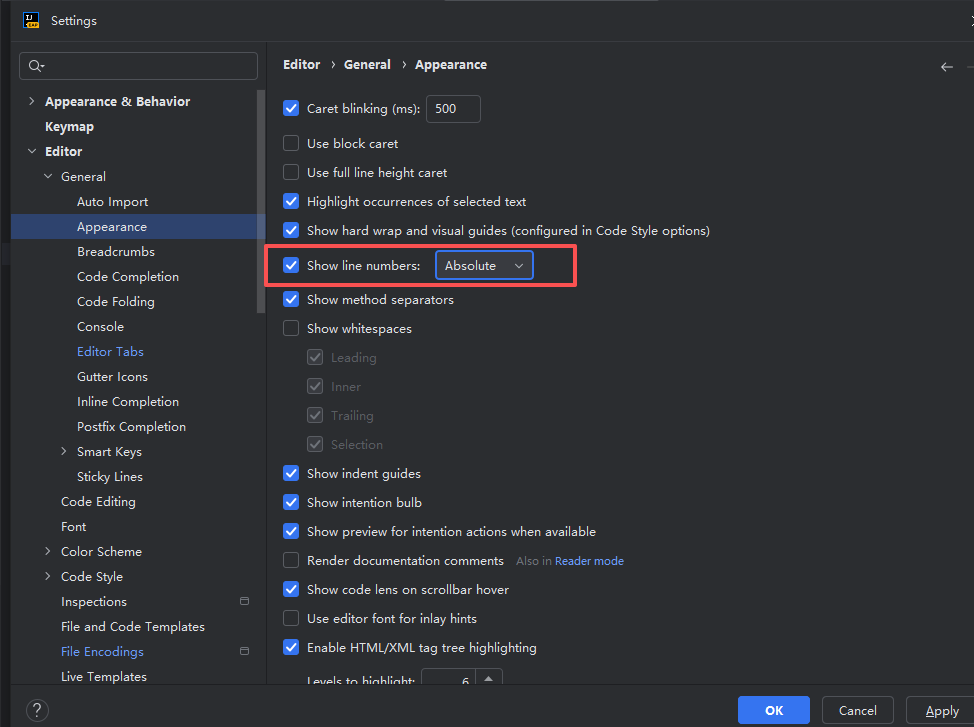The width and height of the screenshot is (974, 727).
Task: Toggle Enable HTML/XML tag tree highlighting
Action: (x=291, y=647)
